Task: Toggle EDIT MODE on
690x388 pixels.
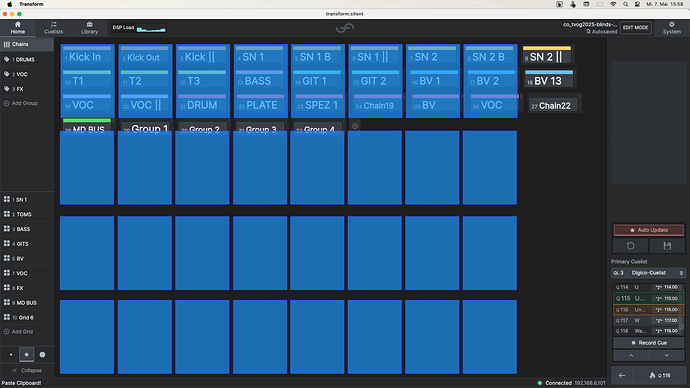Action: [x=635, y=27]
